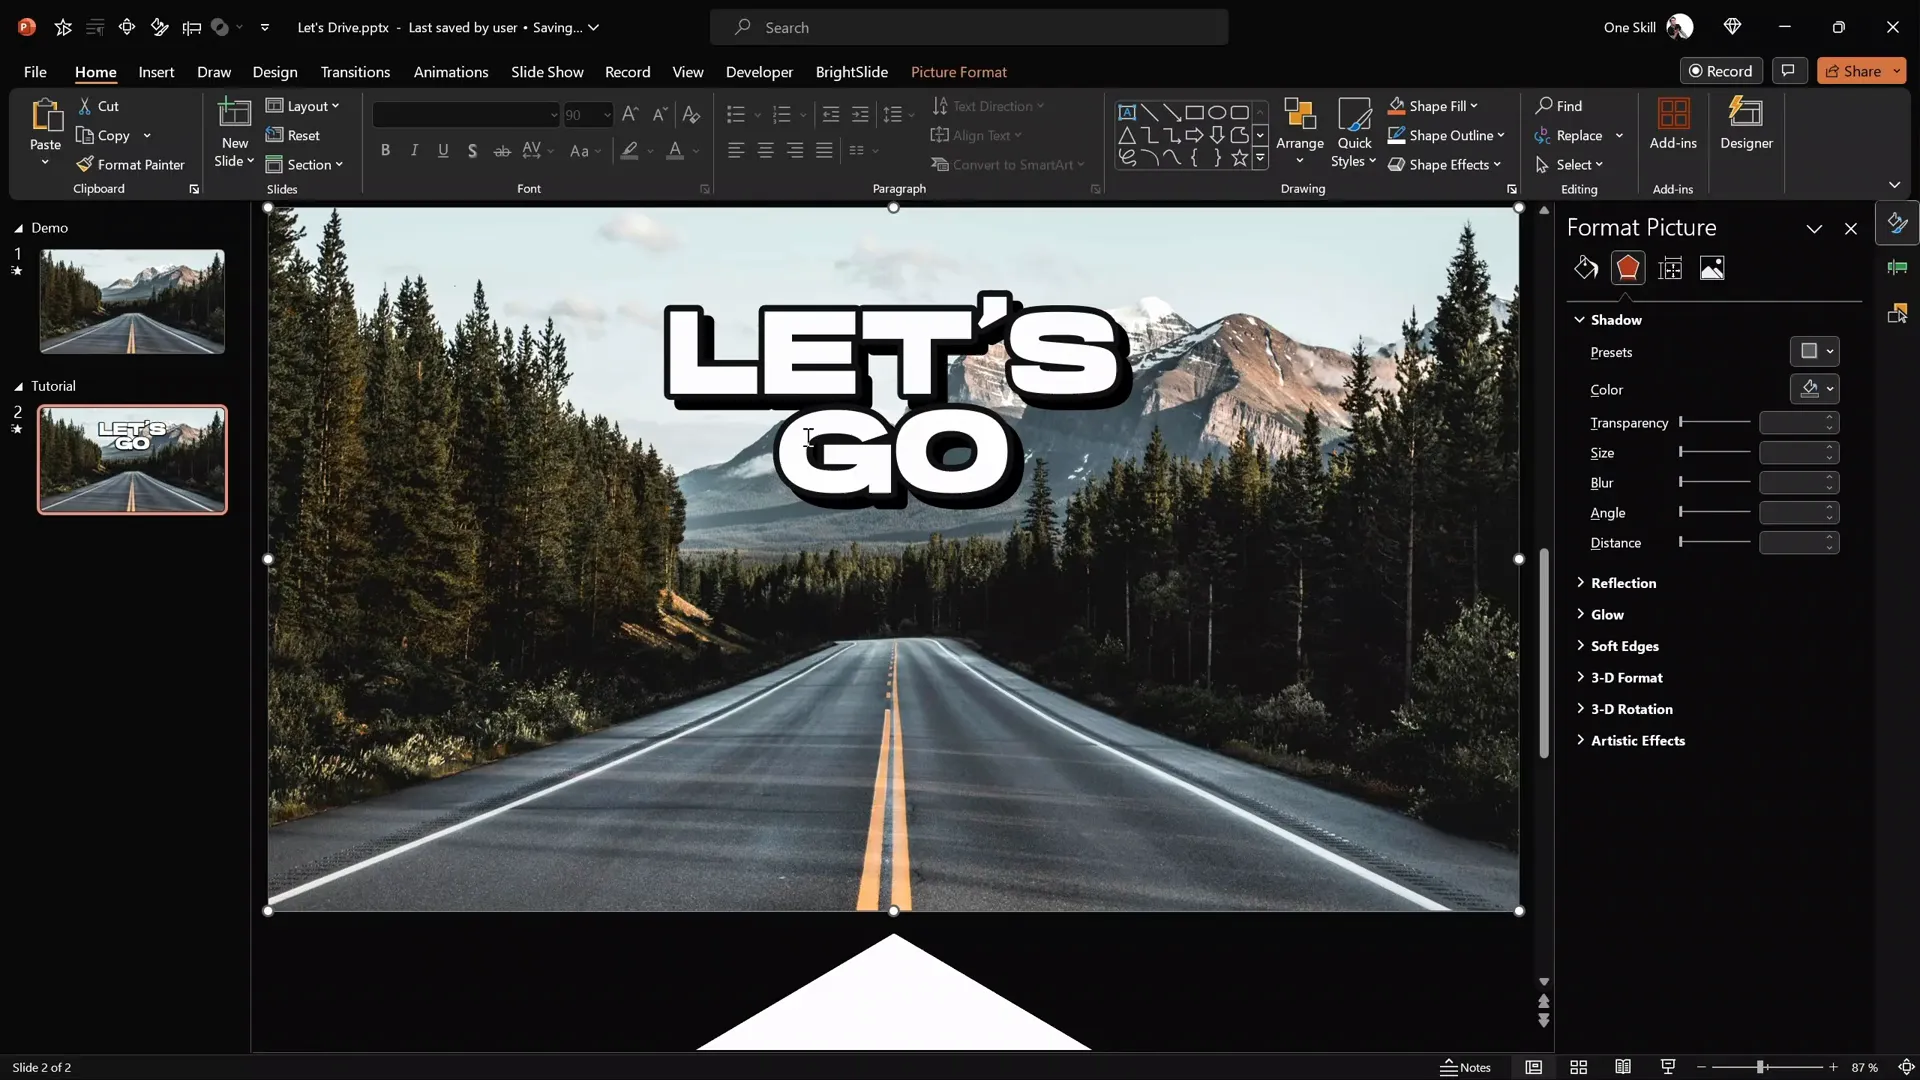The height and width of the screenshot is (1080, 1920).
Task: Toggle the Notes pane
Action: [x=1466, y=1067]
